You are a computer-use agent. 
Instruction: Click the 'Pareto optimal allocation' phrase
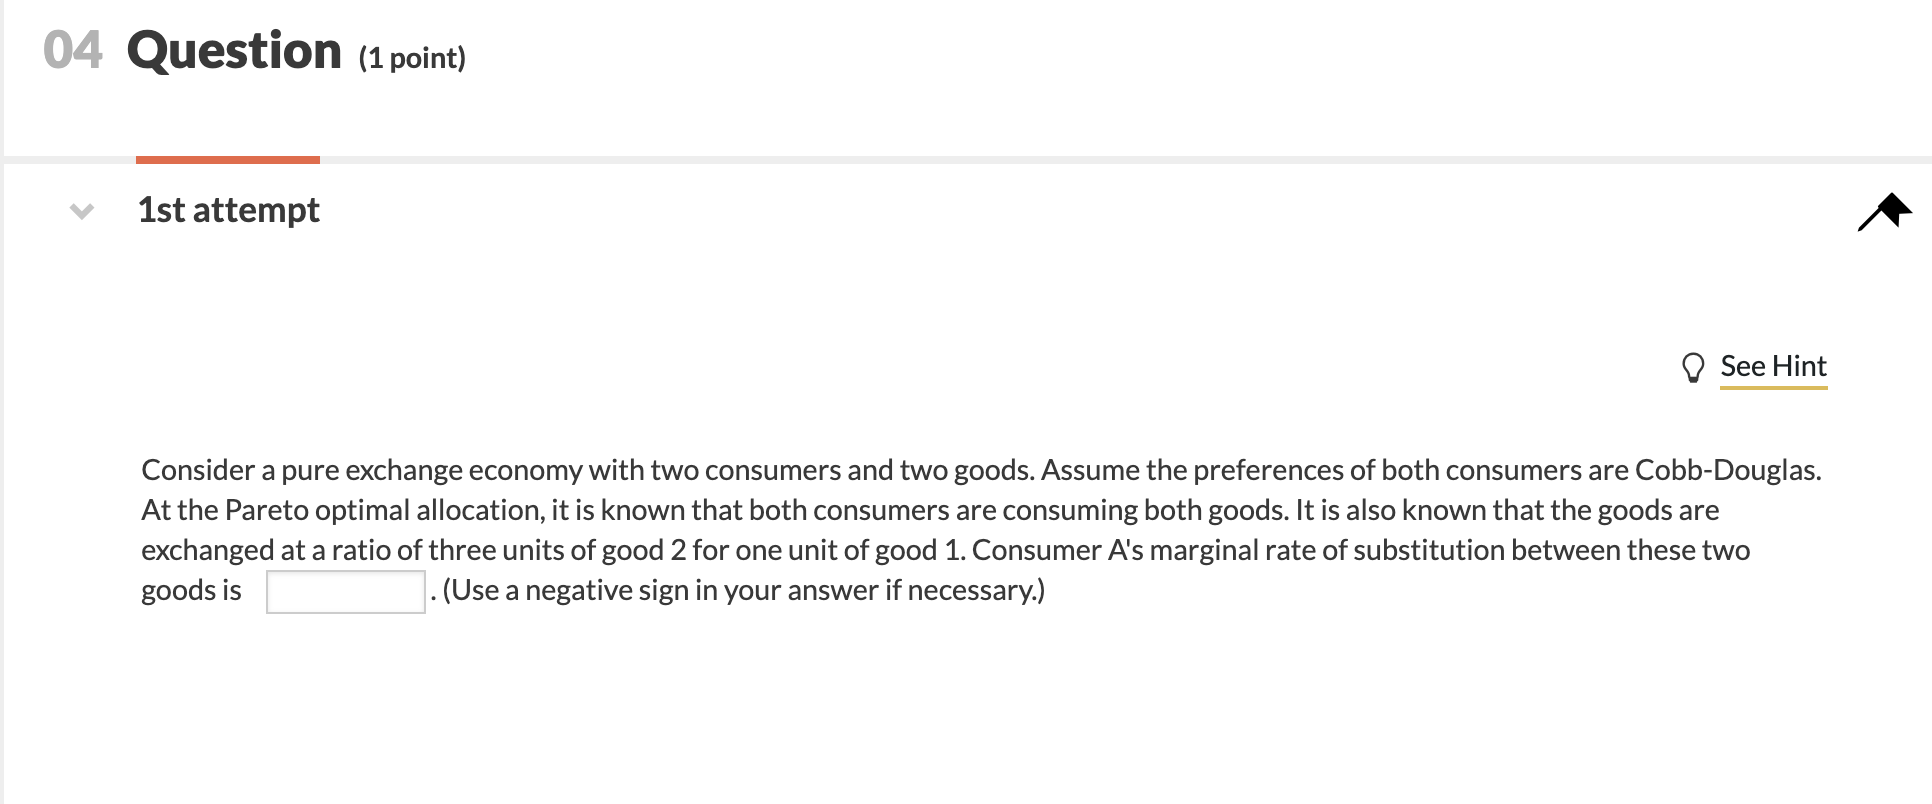tap(383, 510)
